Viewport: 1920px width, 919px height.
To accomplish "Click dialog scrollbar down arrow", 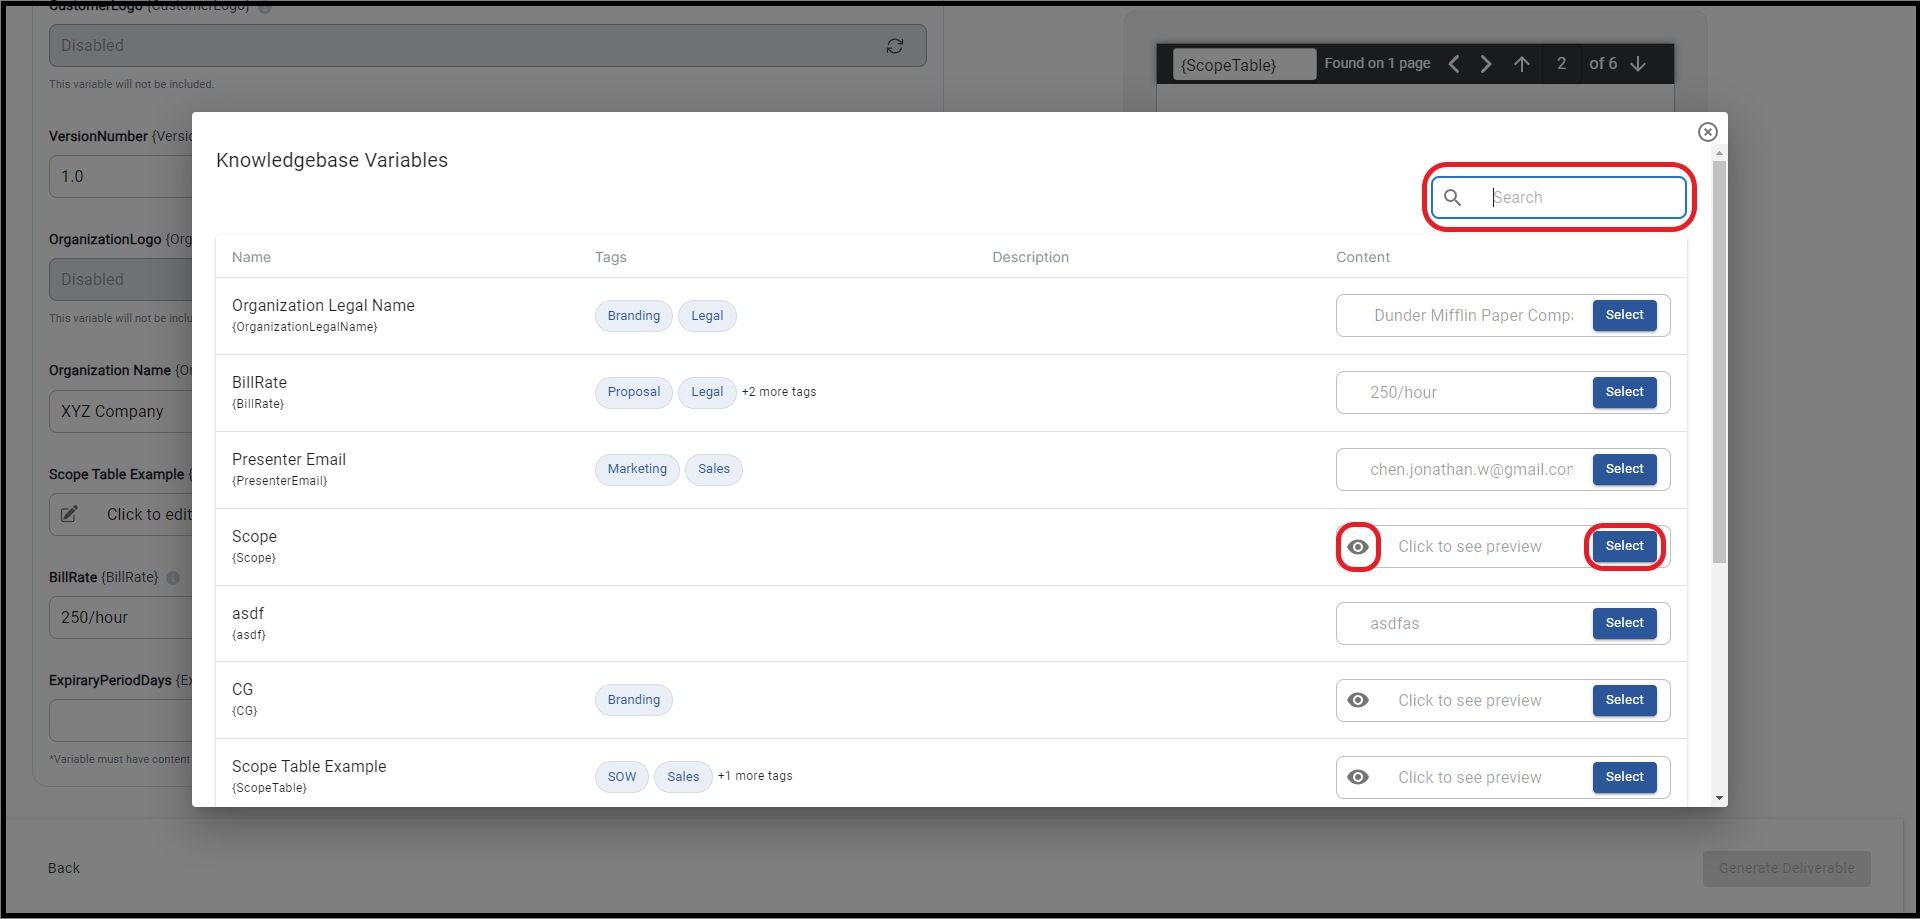I will point(1719,798).
